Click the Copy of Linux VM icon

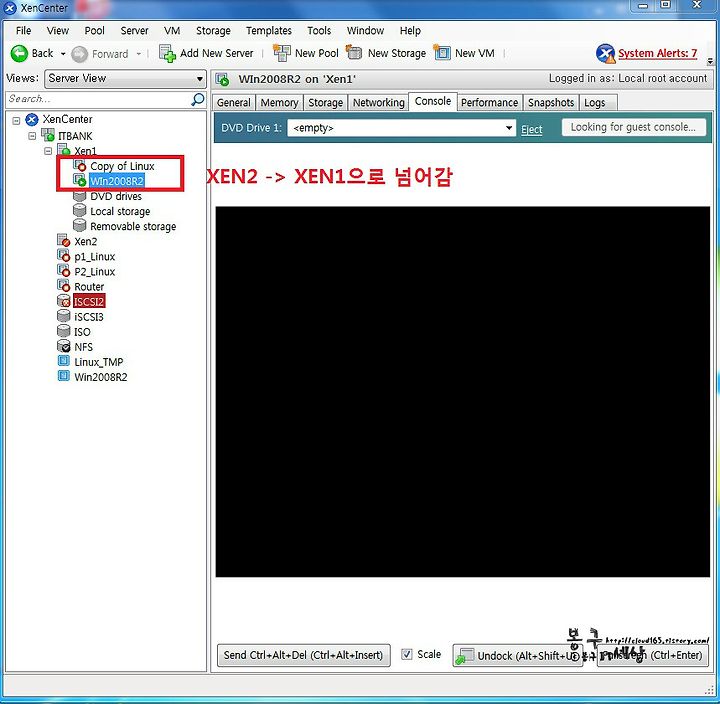coord(79,165)
